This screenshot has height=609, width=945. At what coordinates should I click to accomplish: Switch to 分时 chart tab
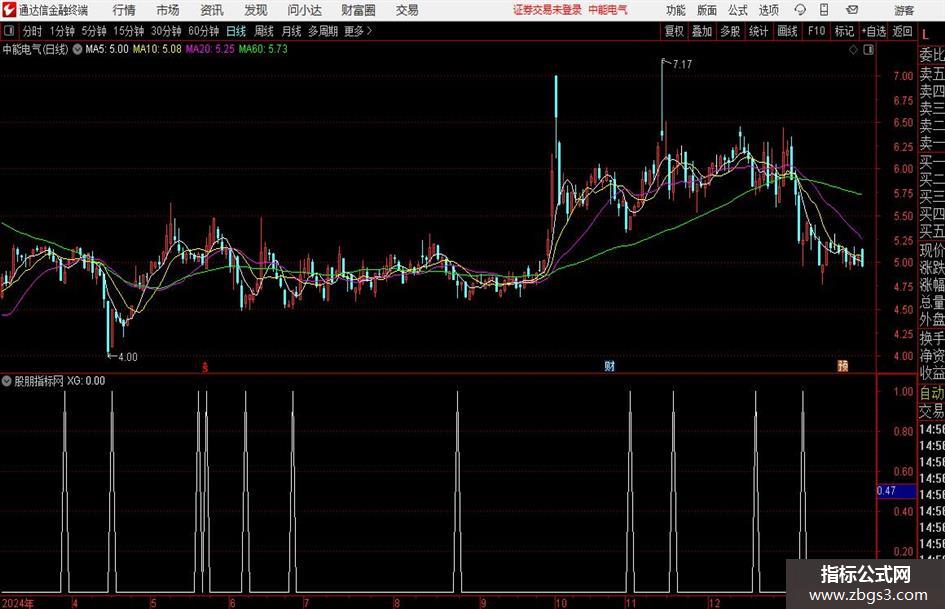pyautogui.click(x=32, y=31)
